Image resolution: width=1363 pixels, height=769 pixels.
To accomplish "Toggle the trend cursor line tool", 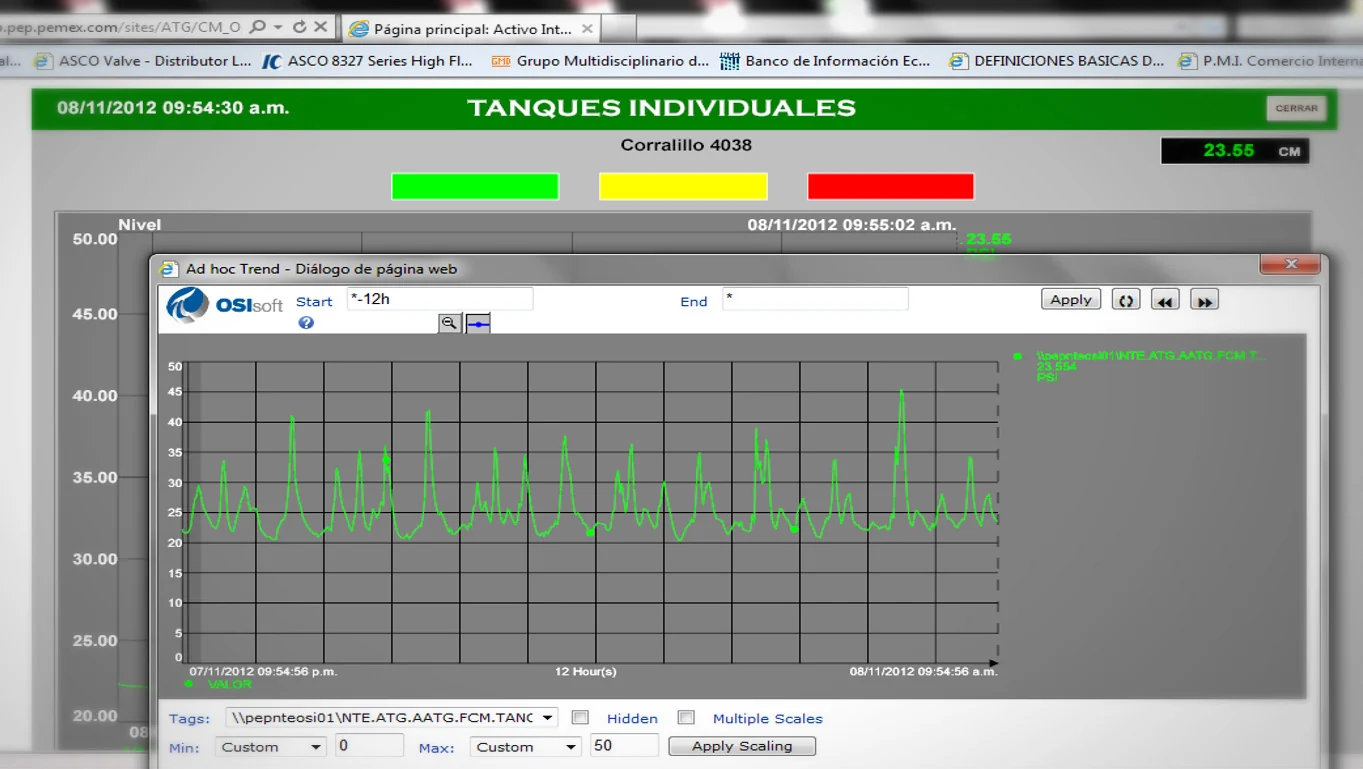I will (x=479, y=323).
